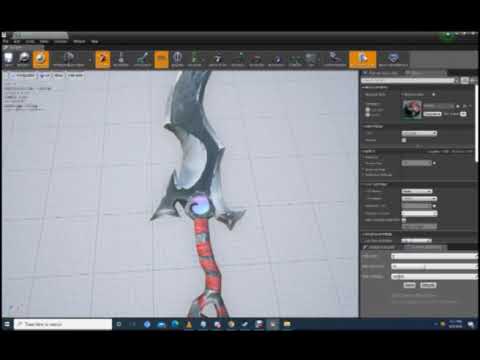Open the Help menu
Image resolution: width=480 pixels, height=360 pixels.
(x=95, y=42)
